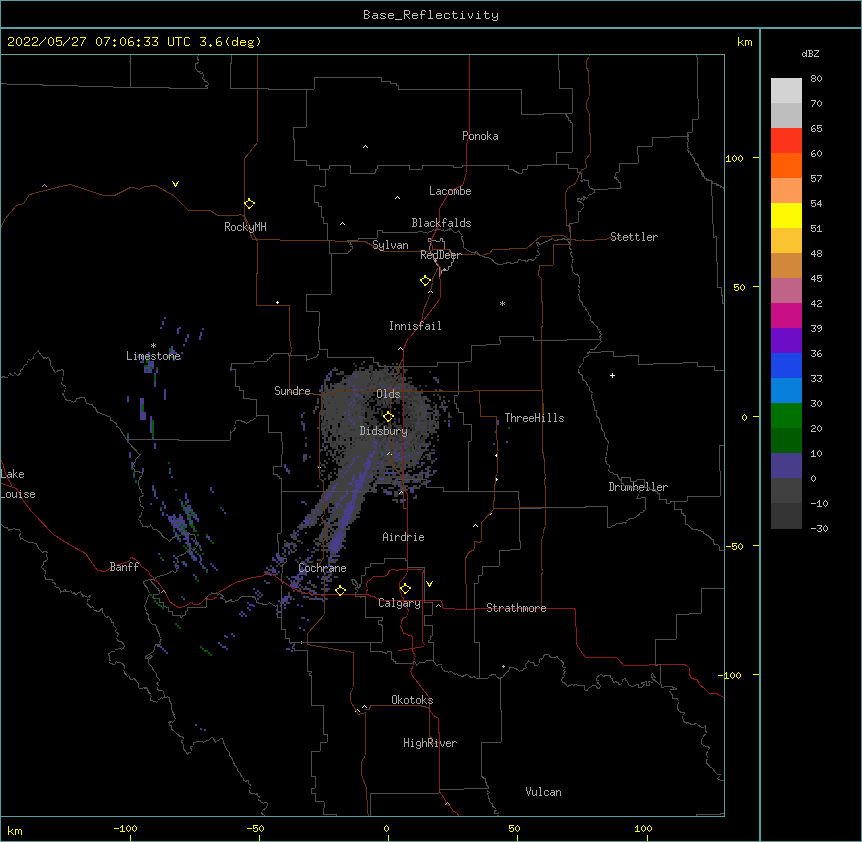Click the Vulcan label
This screenshot has height=842, width=862.
coord(543,792)
